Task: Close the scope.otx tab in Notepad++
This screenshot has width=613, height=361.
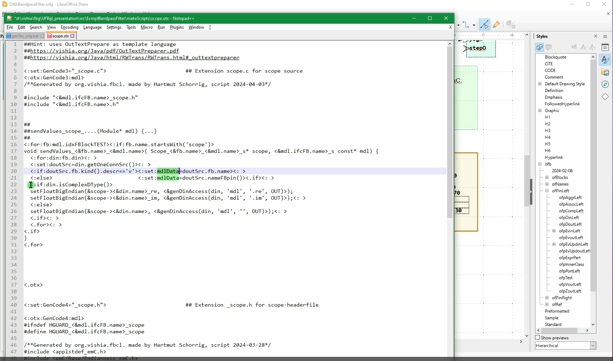Action: click(72, 36)
